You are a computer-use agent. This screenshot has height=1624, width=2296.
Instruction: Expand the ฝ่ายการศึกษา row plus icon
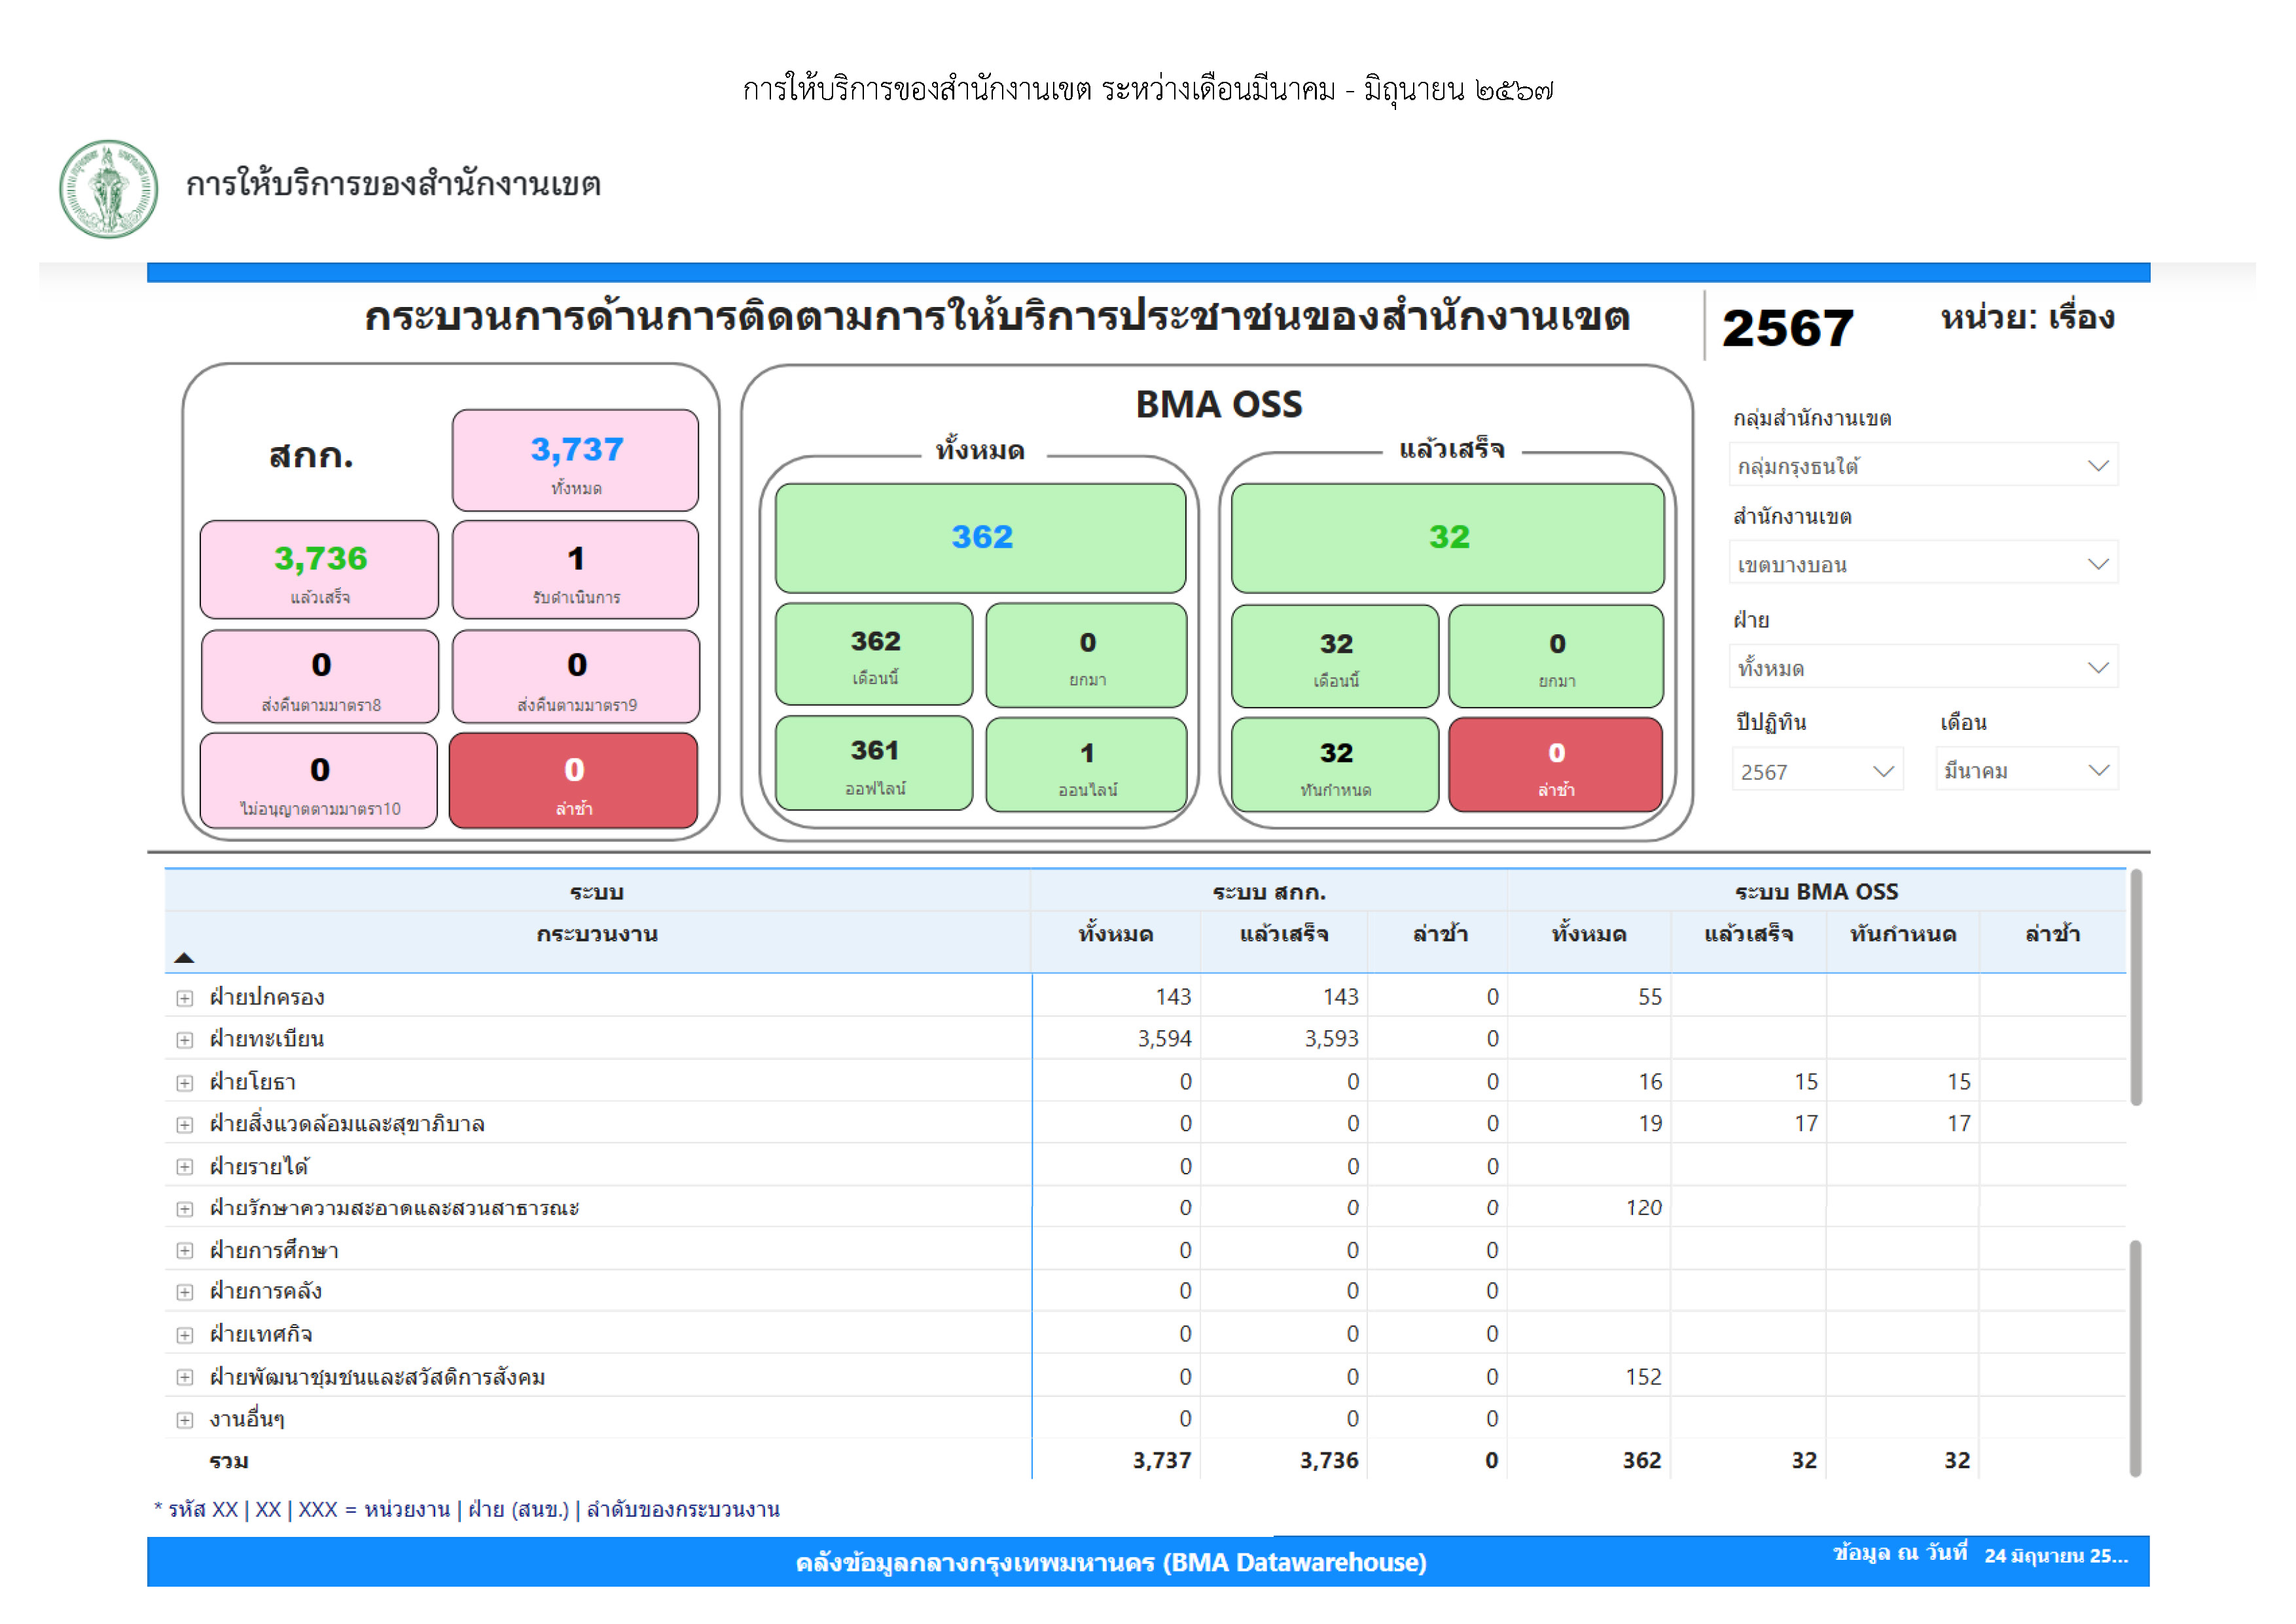[x=185, y=1251]
